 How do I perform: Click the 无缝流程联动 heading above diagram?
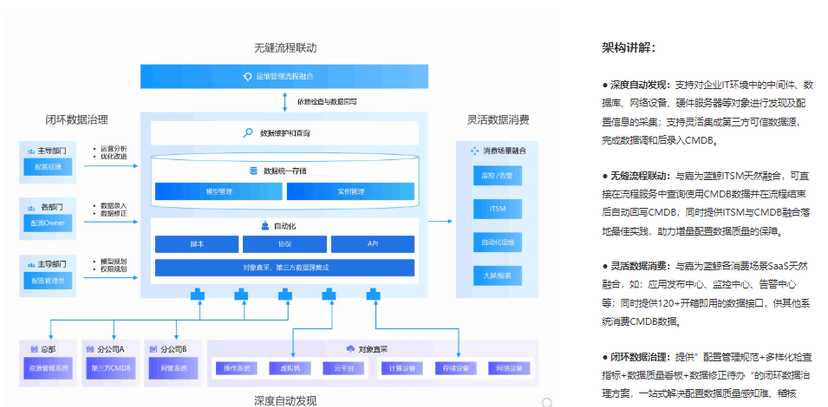click(x=285, y=49)
